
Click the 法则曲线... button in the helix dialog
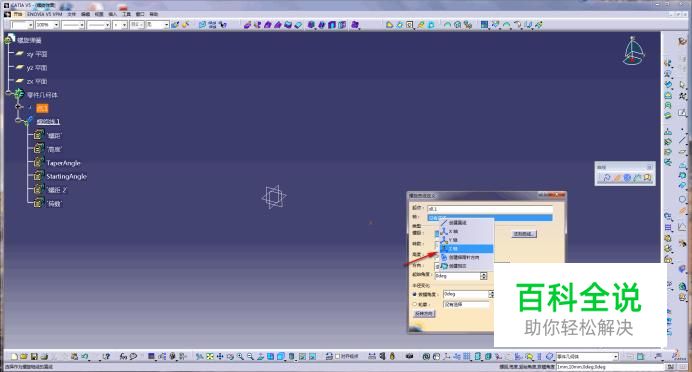pyautogui.click(x=524, y=234)
